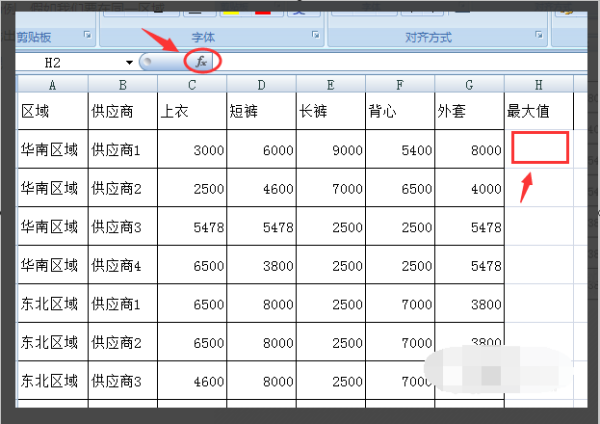Image resolution: width=600 pixels, height=424 pixels.
Task: Select column header C
Action: [192, 84]
